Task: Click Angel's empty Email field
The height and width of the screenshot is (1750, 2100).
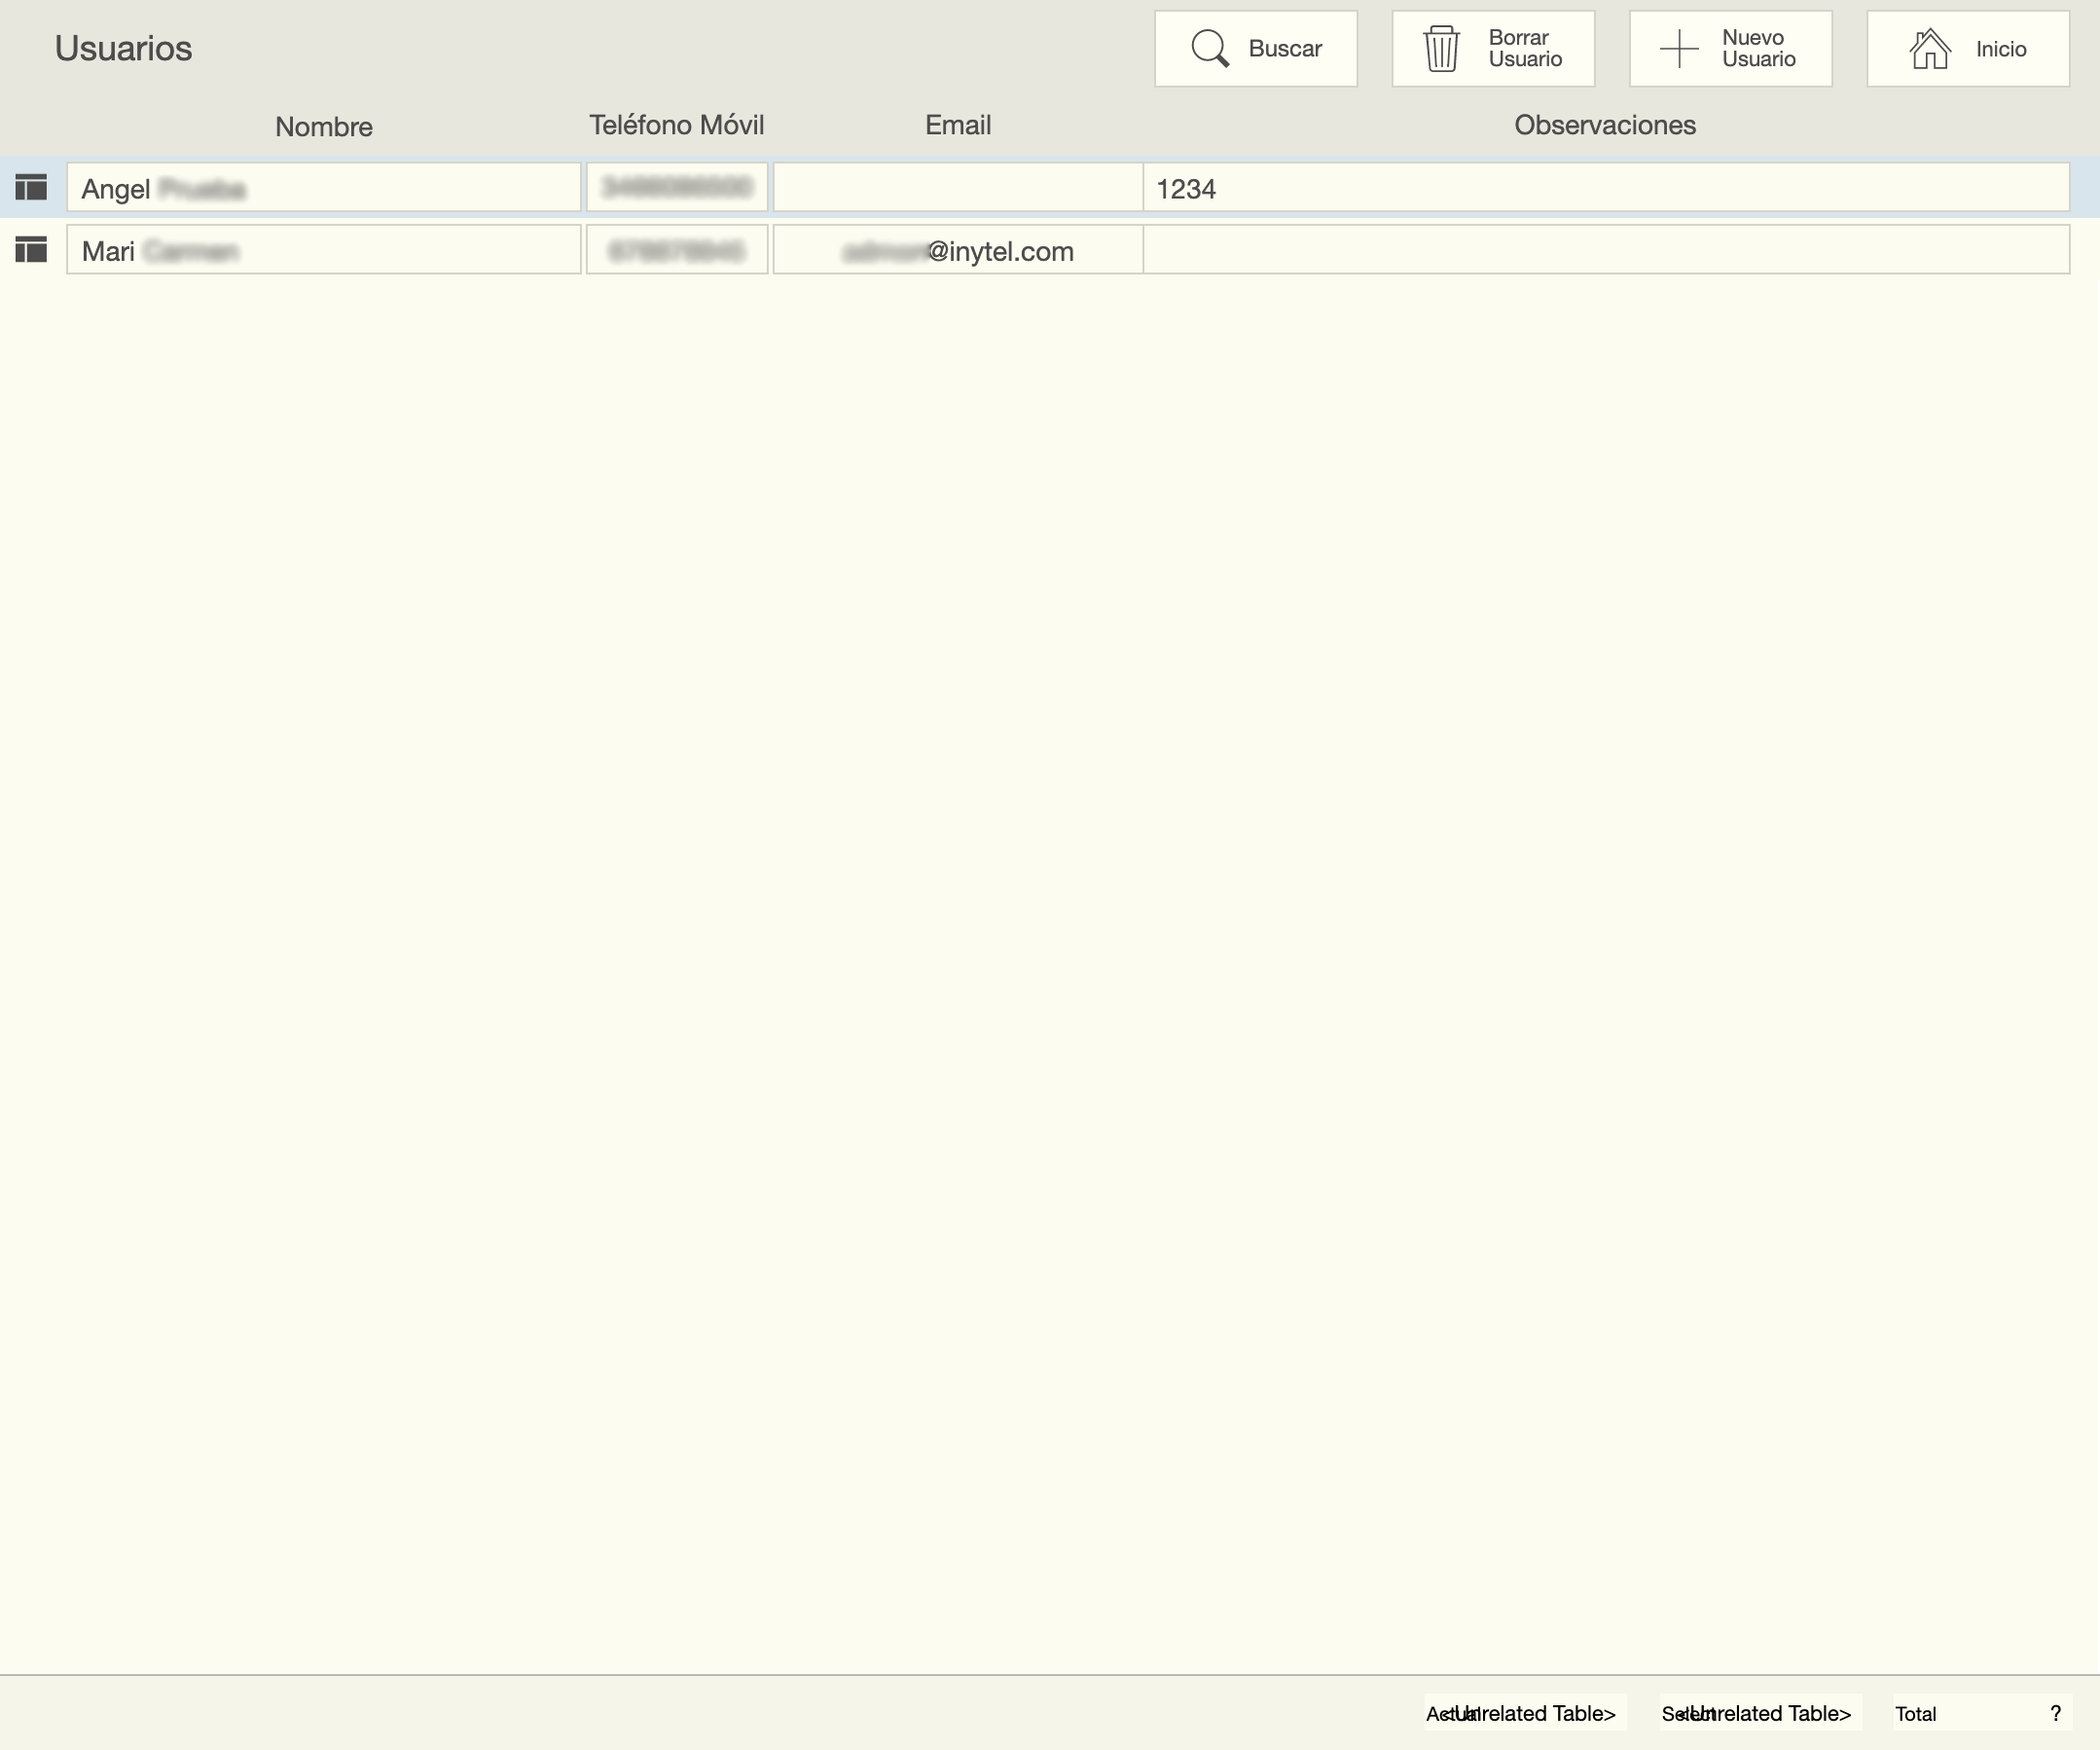Action: click(957, 188)
